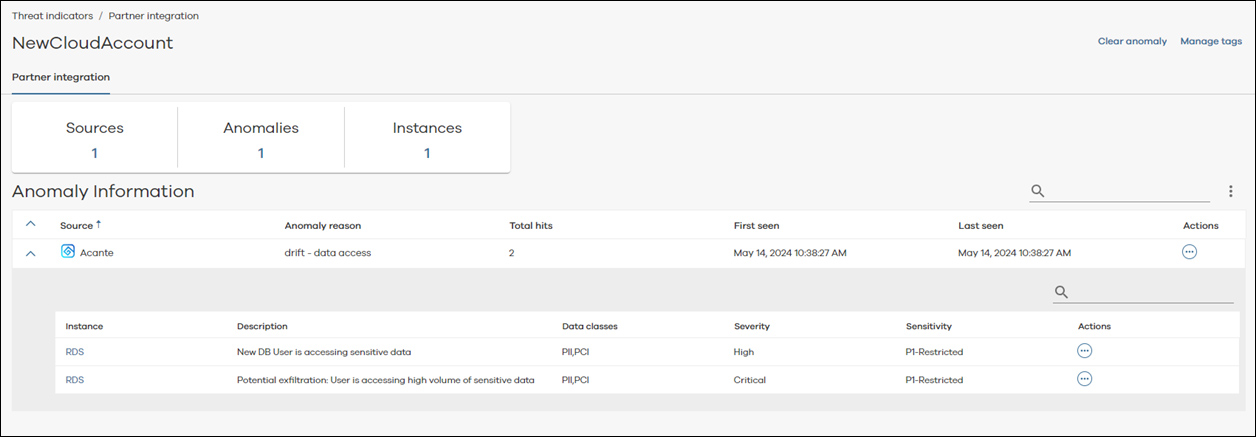Open actions for Potential exfiltration instance
The height and width of the screenshot is (437, 1256).
coord(1084,379)
